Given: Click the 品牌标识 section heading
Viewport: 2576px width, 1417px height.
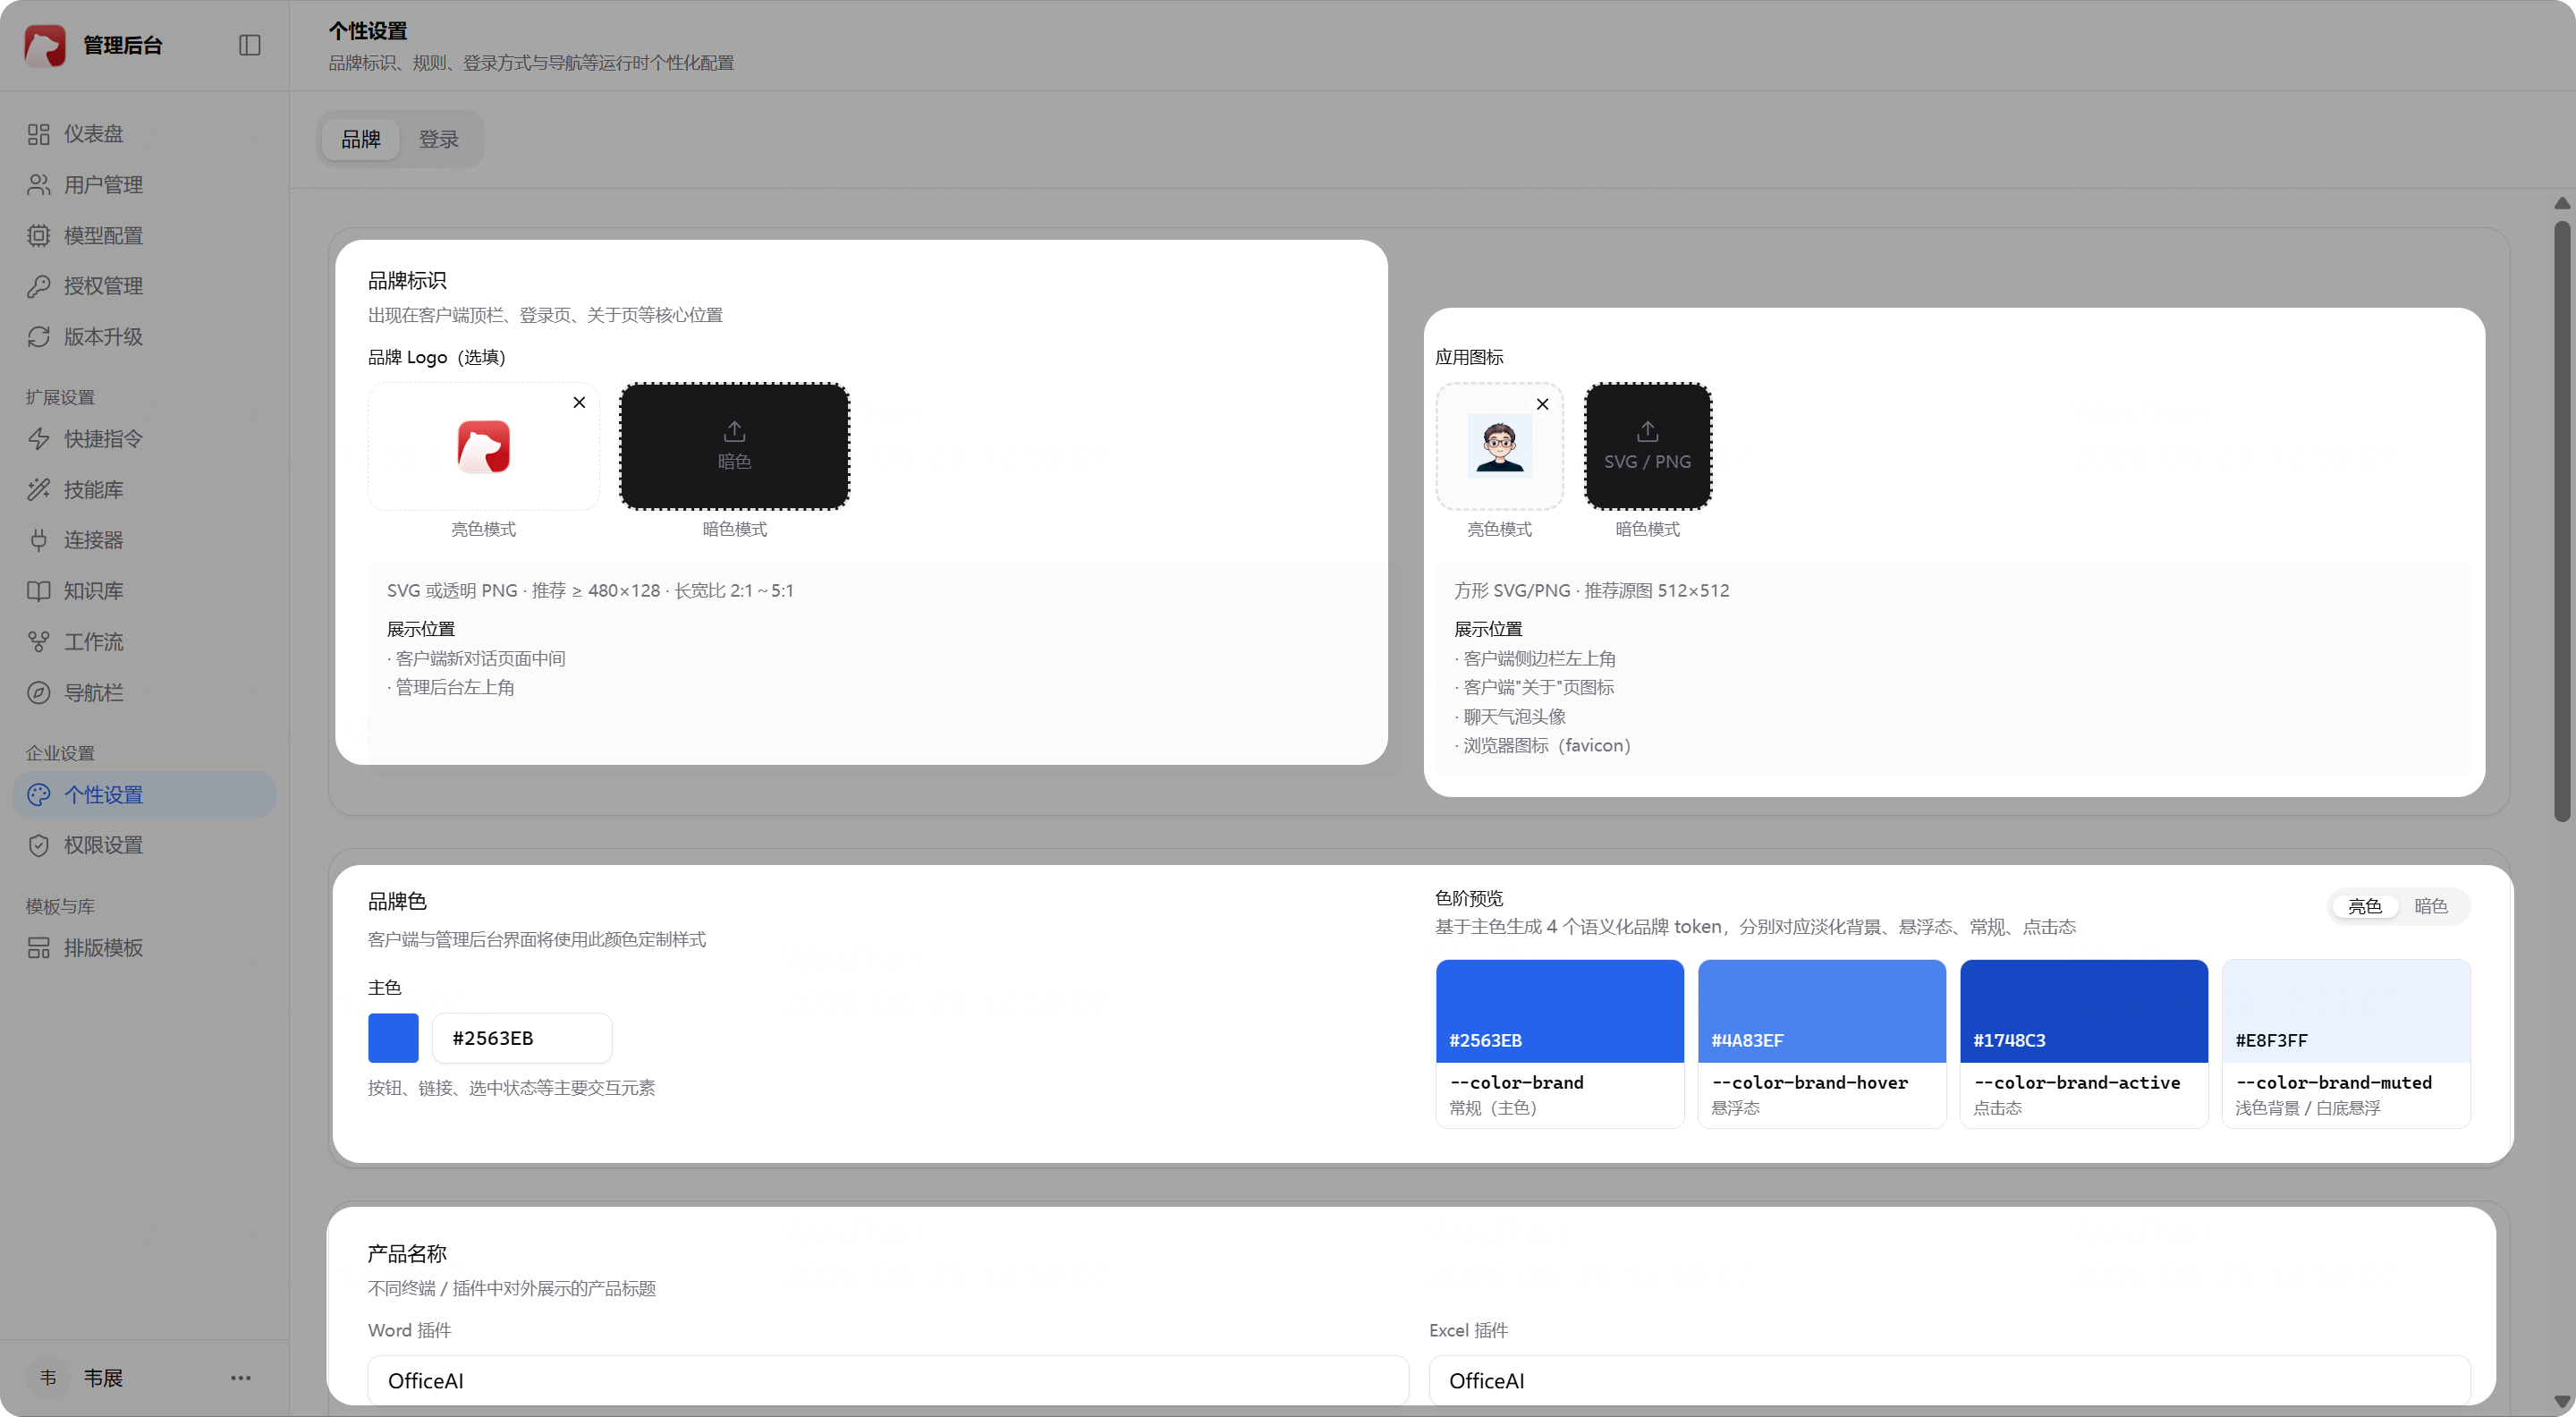Looking at the screenshot, I should pyautogui.click(x=407, y=281).
